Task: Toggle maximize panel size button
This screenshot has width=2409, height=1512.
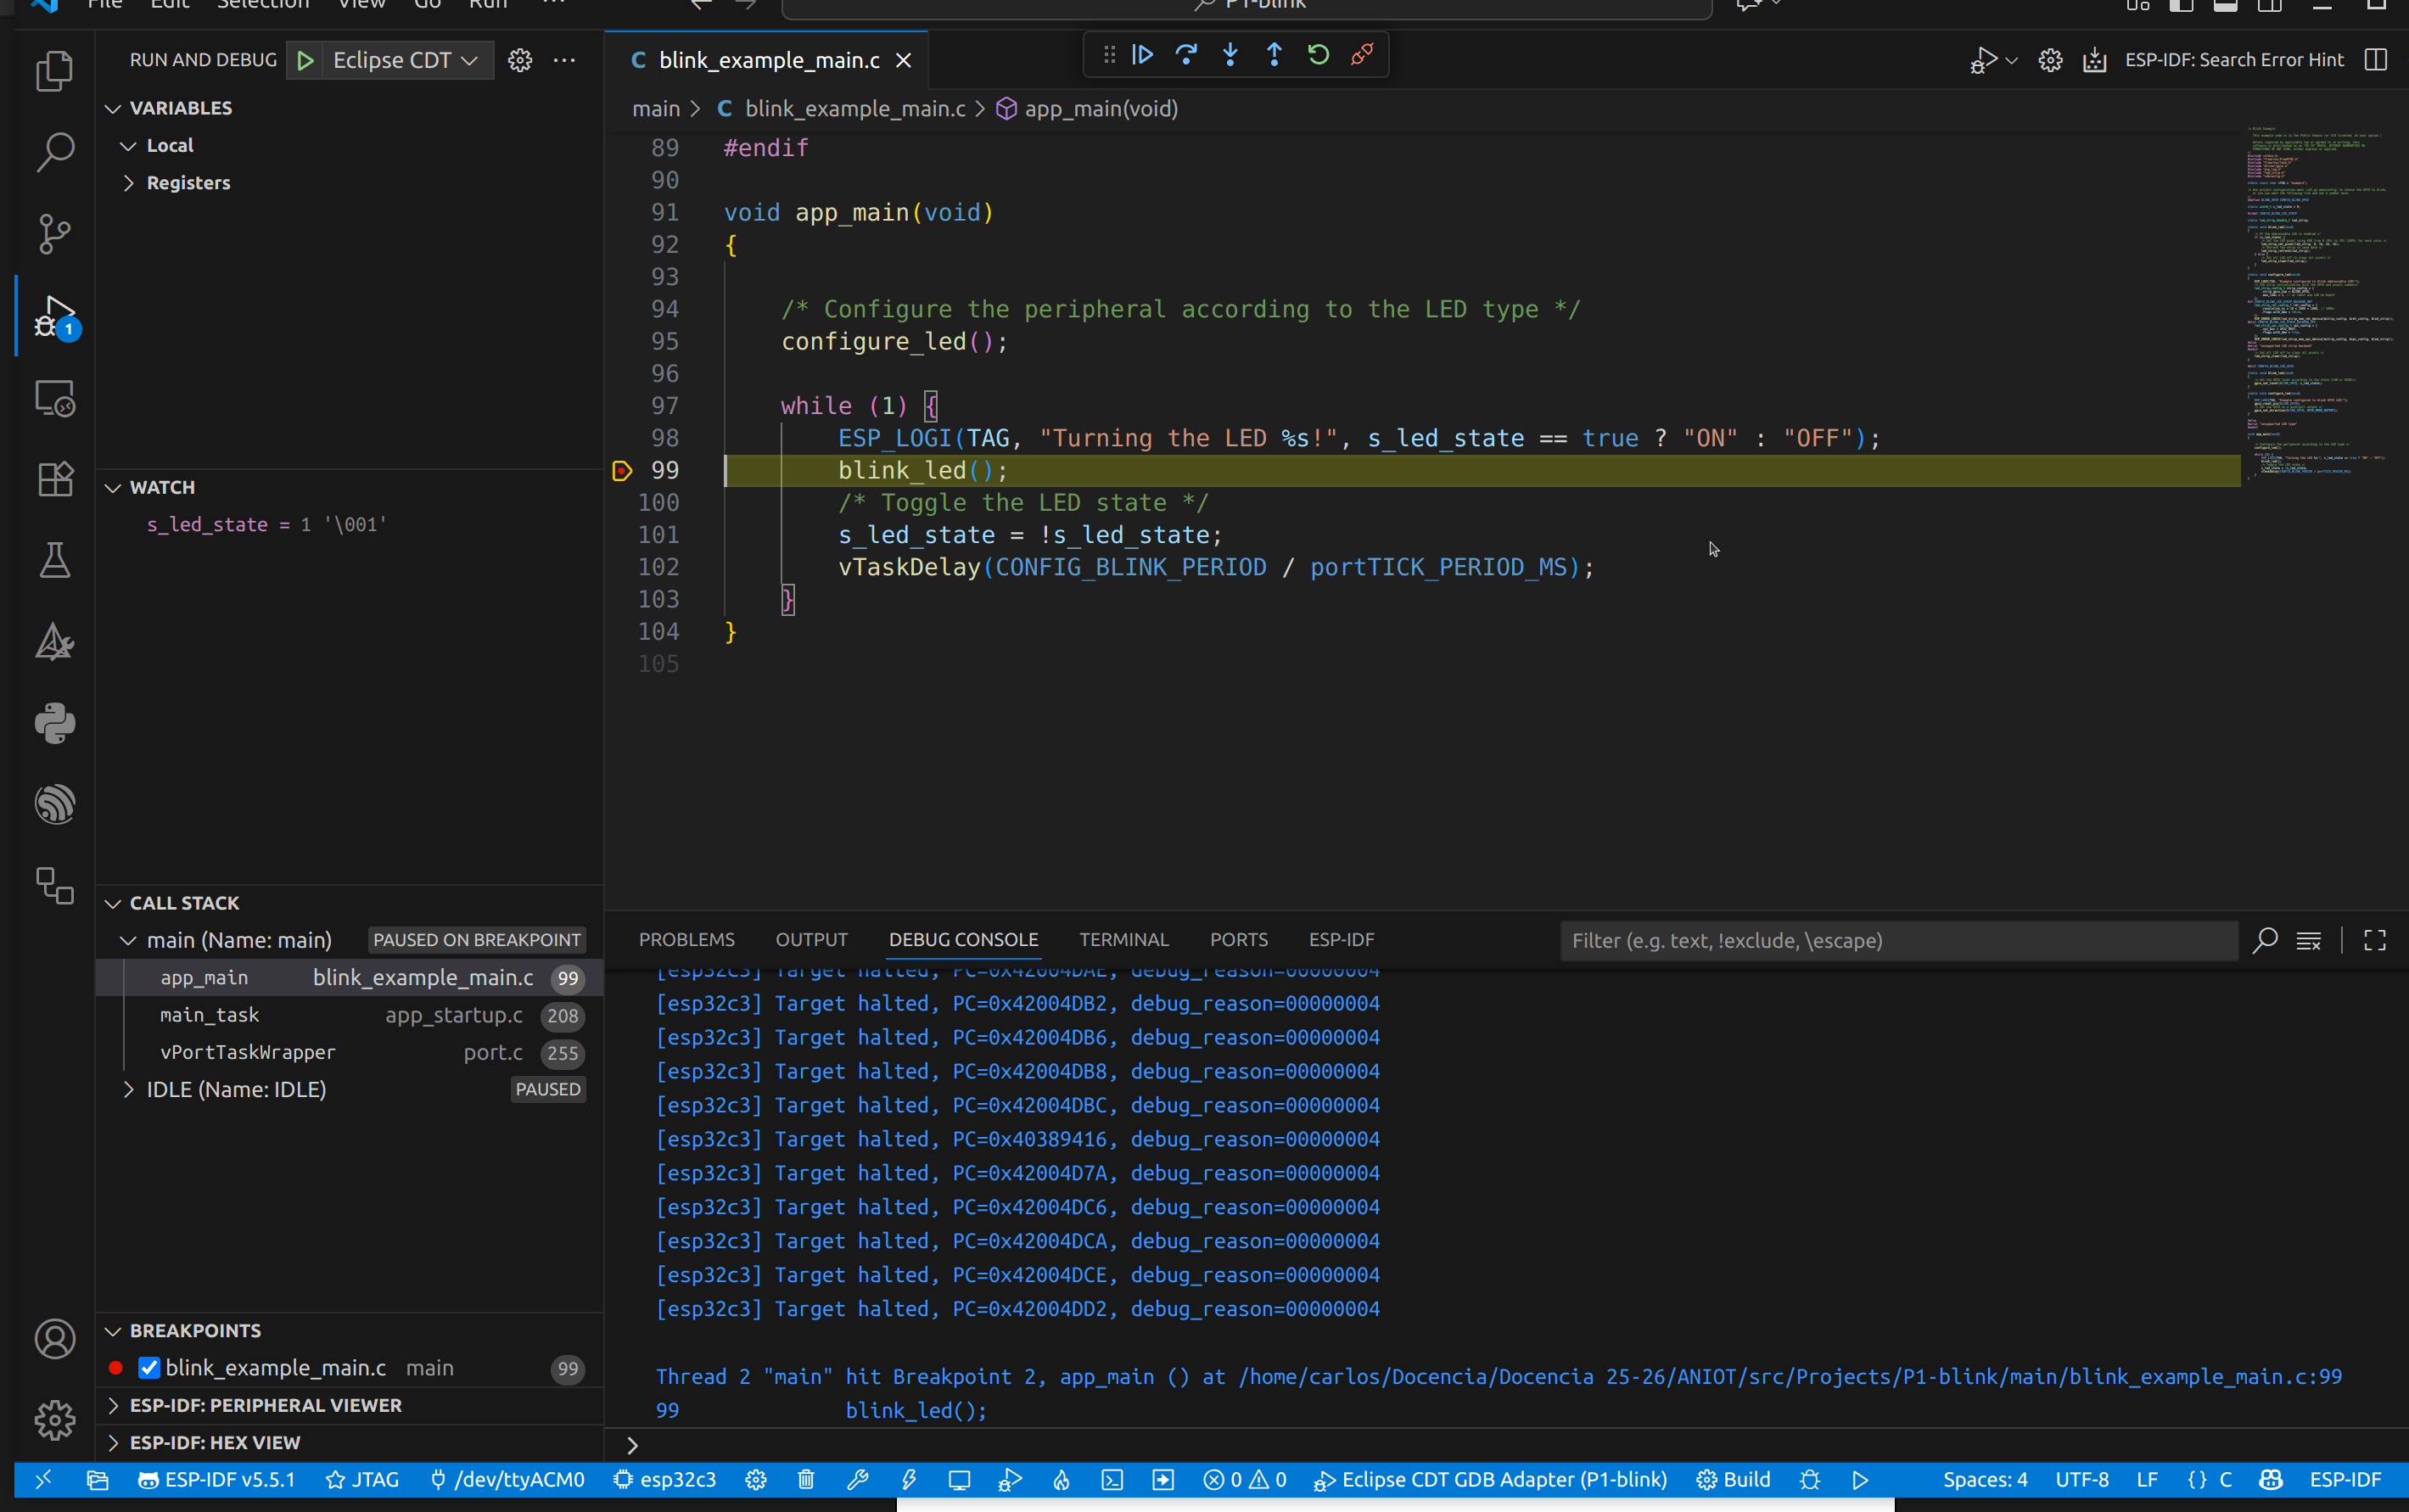Action: coord(2375,940)
